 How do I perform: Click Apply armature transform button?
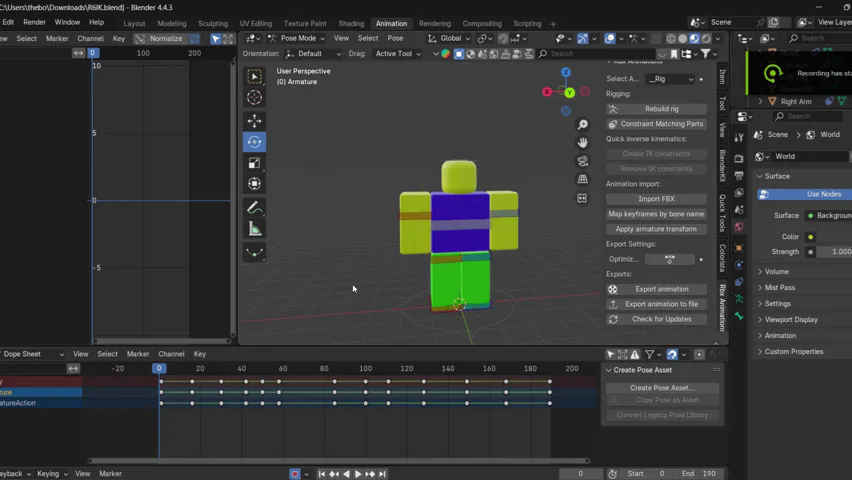(x=656, y=229)
